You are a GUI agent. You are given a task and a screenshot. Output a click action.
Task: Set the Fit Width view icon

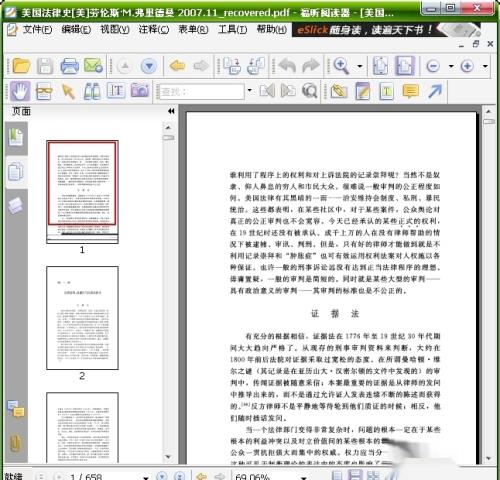pos(405,66)
